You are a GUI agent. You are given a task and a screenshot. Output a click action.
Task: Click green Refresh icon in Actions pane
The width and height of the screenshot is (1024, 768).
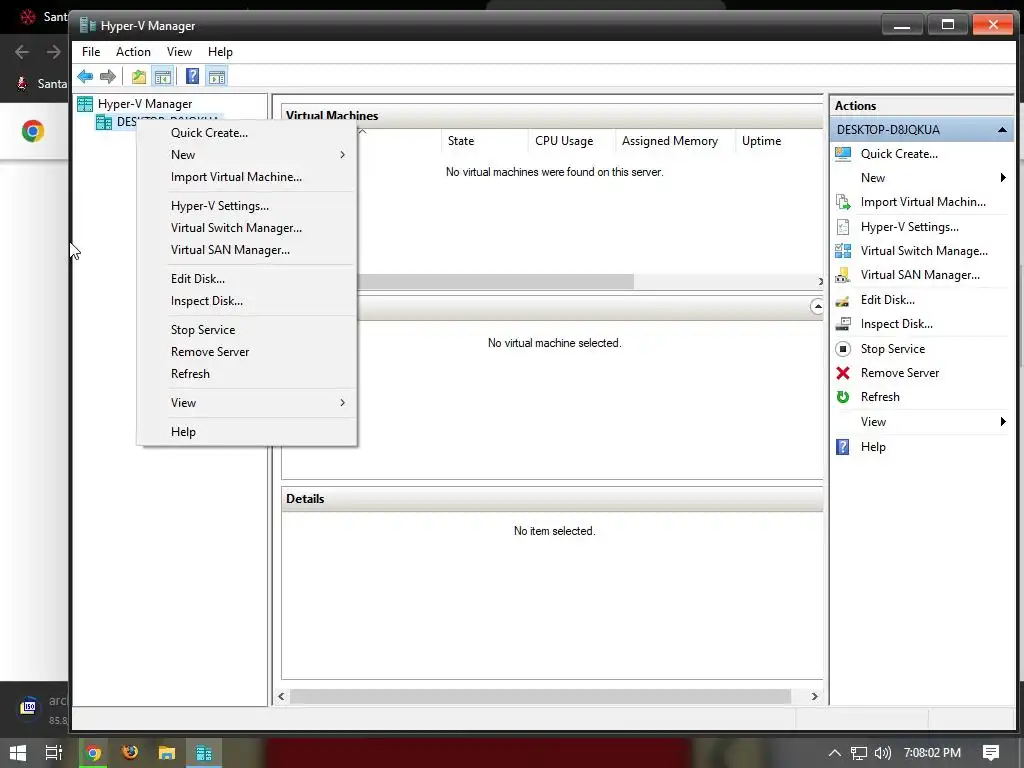843,397
